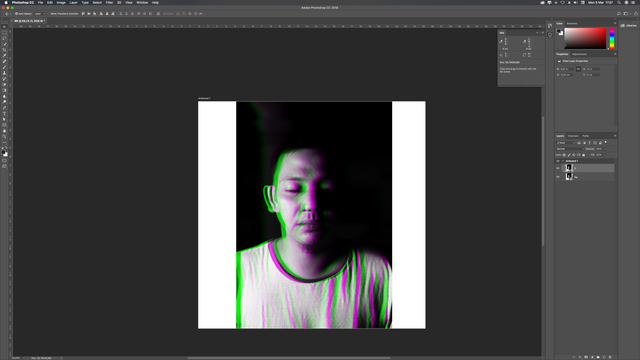Click the hue slider strip
Viewport: 640px width, 360px height.
click(612, 38)
